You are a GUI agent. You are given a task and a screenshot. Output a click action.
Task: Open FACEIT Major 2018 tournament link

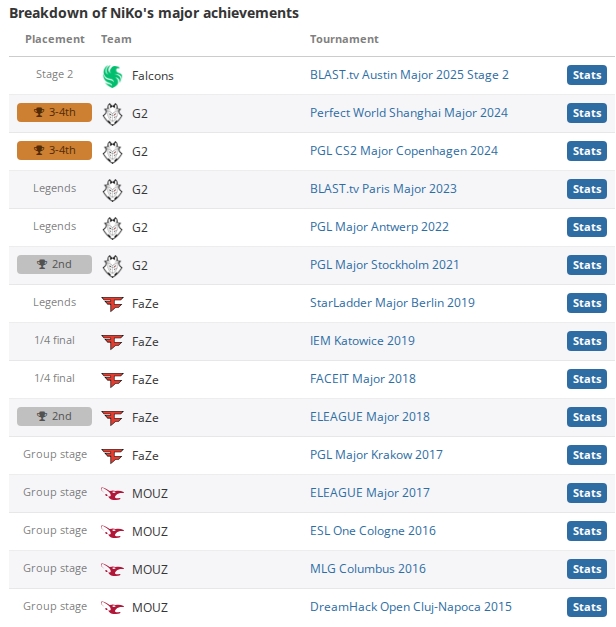pyautogui.click(x=363, y=379)
